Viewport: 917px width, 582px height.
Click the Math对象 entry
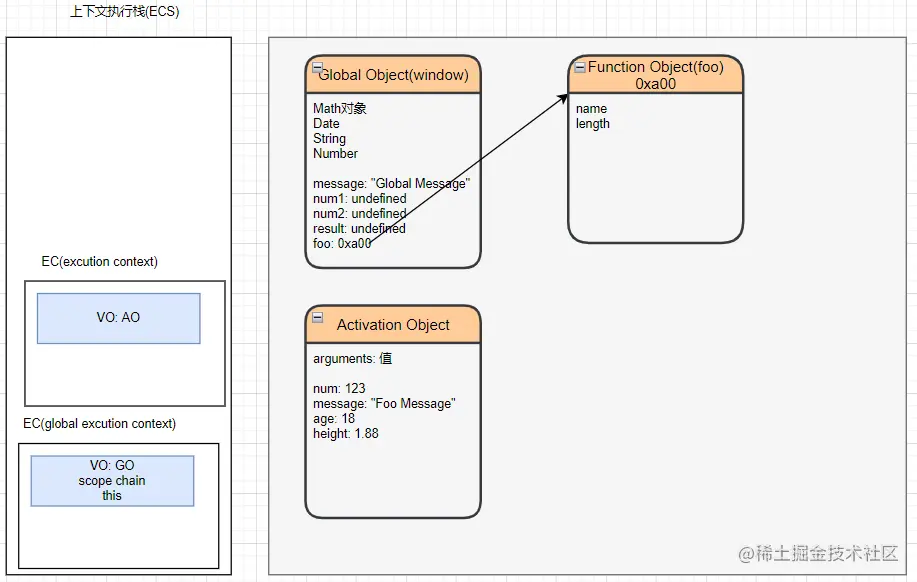pyautogui.click(x=340, y=108)
